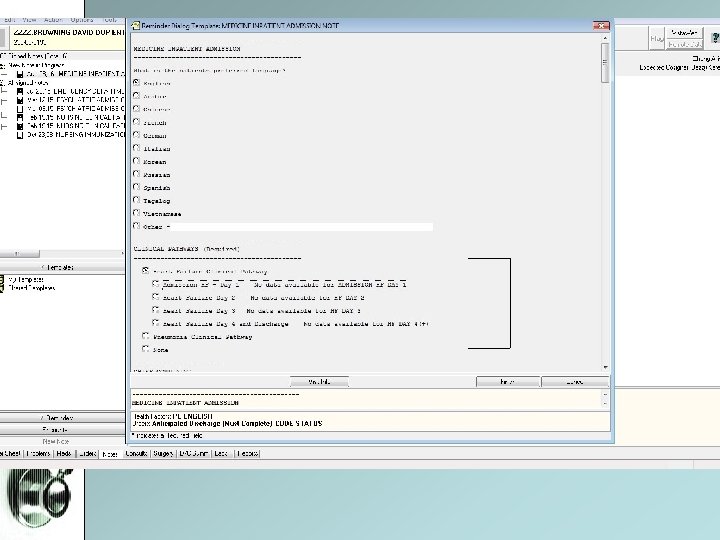Viewport: 720px width, 540px height.
Task: Click the Finish button in dialog
Action: 508,382
